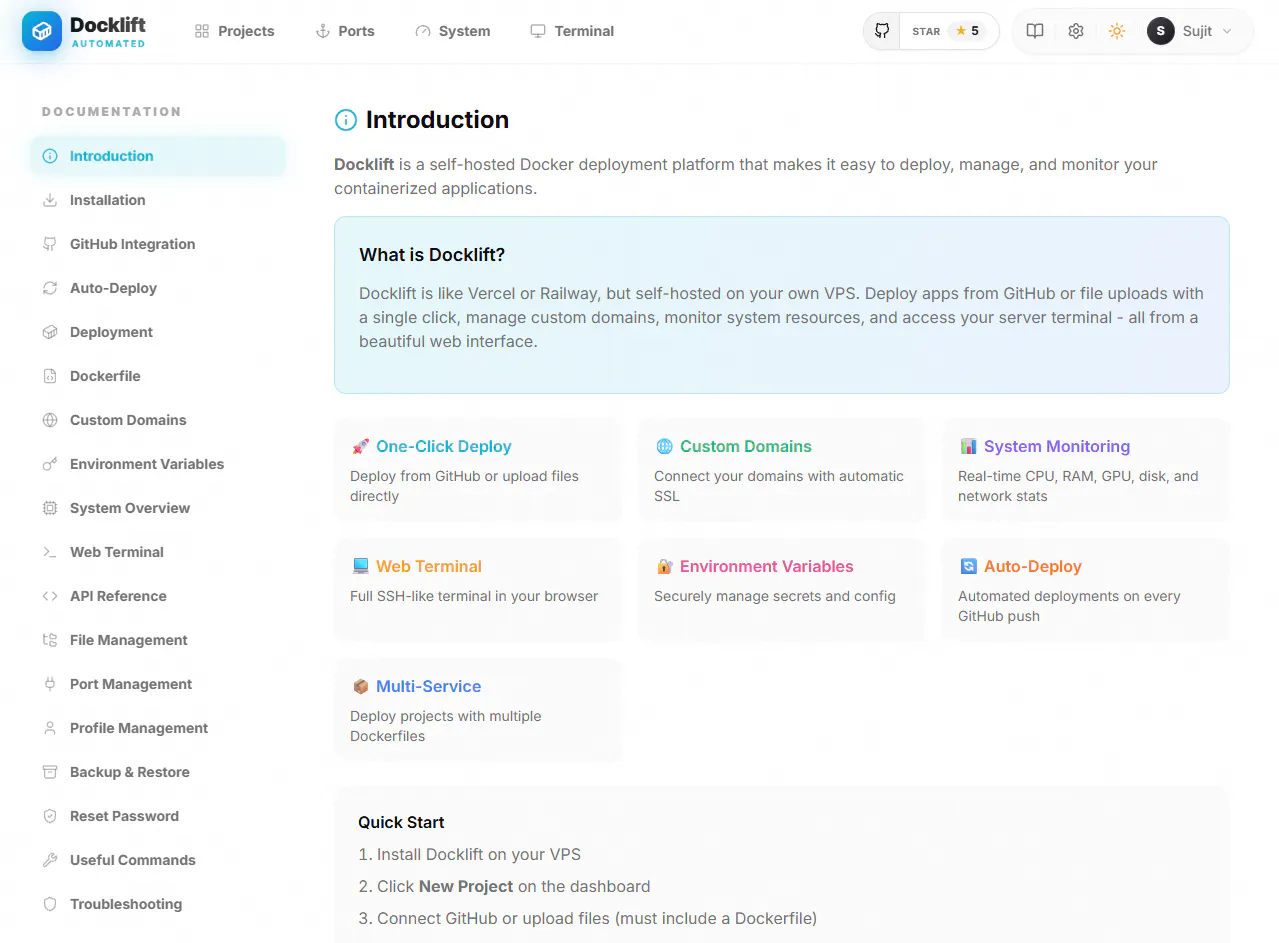Click the "What is Docklift?" heading
This screenshot has width=1279, height=943.
(x=432, y=255)
